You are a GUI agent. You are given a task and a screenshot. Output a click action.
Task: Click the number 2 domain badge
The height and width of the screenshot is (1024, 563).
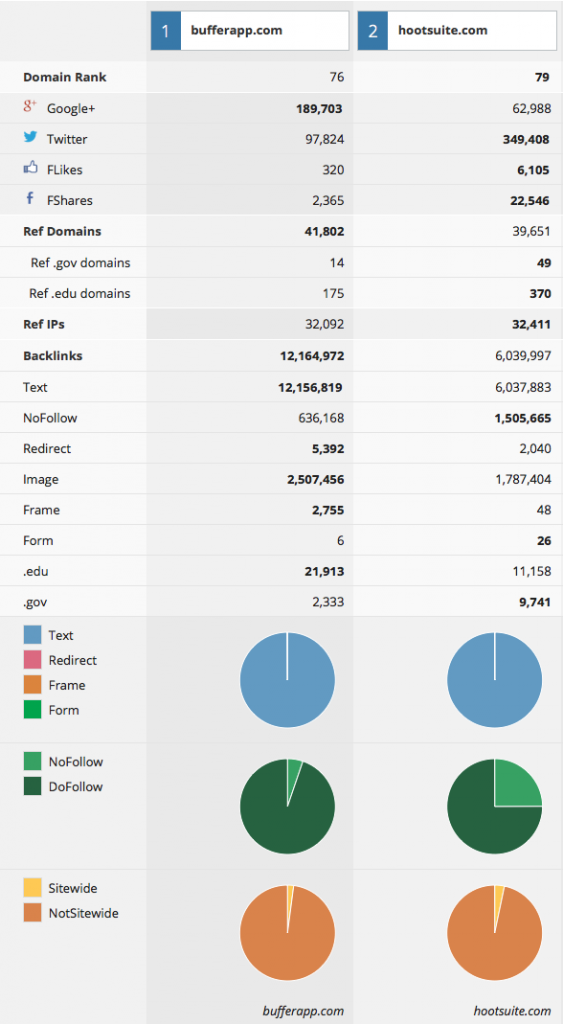point(373,30)
